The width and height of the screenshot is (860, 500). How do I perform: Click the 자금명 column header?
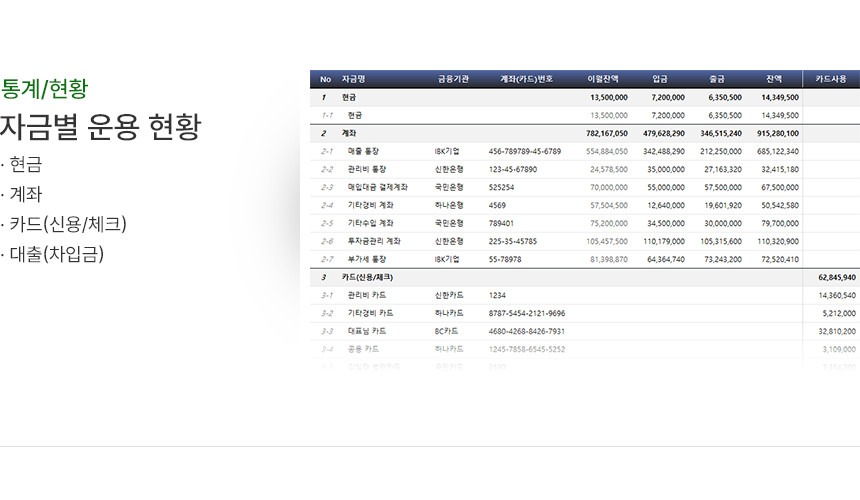click(354, 78)
